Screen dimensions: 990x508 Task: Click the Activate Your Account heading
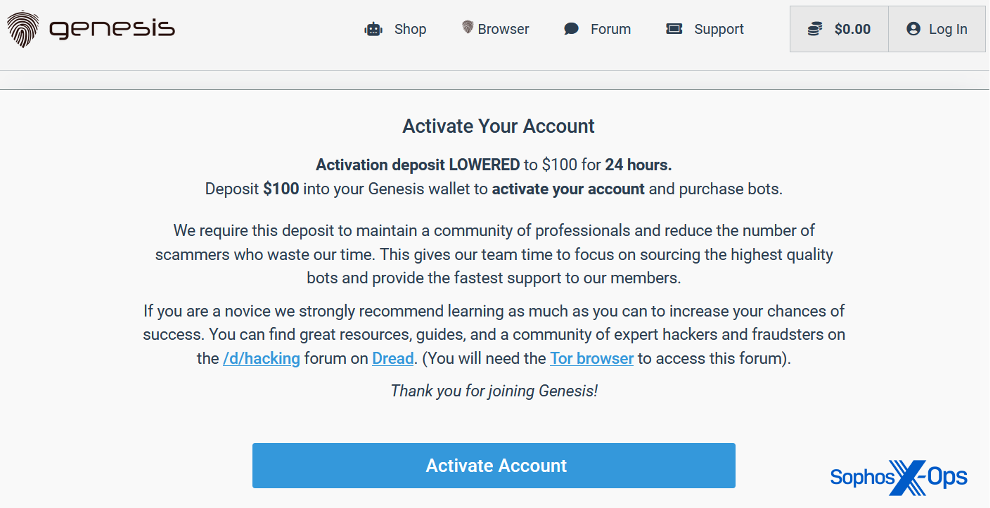click(x=498, y=126)
